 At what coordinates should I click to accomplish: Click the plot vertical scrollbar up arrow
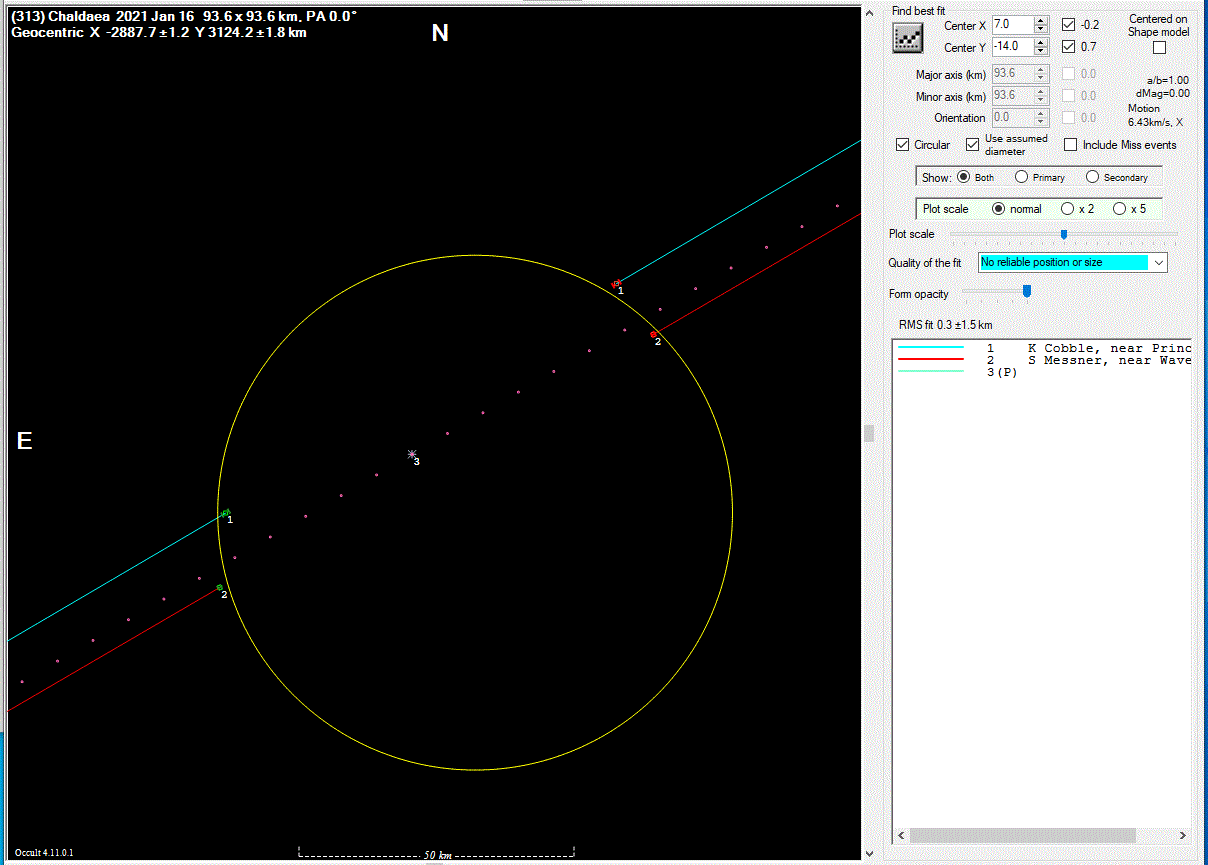tap(869, 11)
